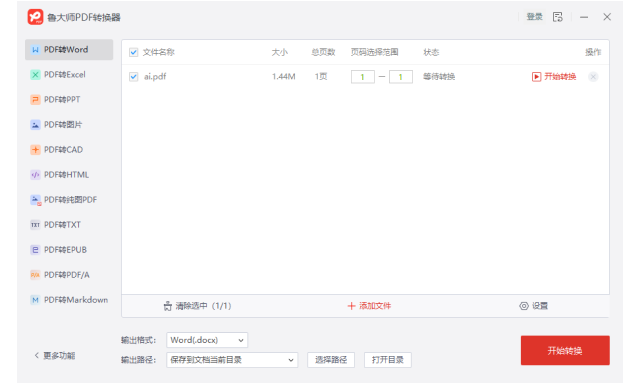Click the PDF转Excel sidebar icon

[36, 75]
